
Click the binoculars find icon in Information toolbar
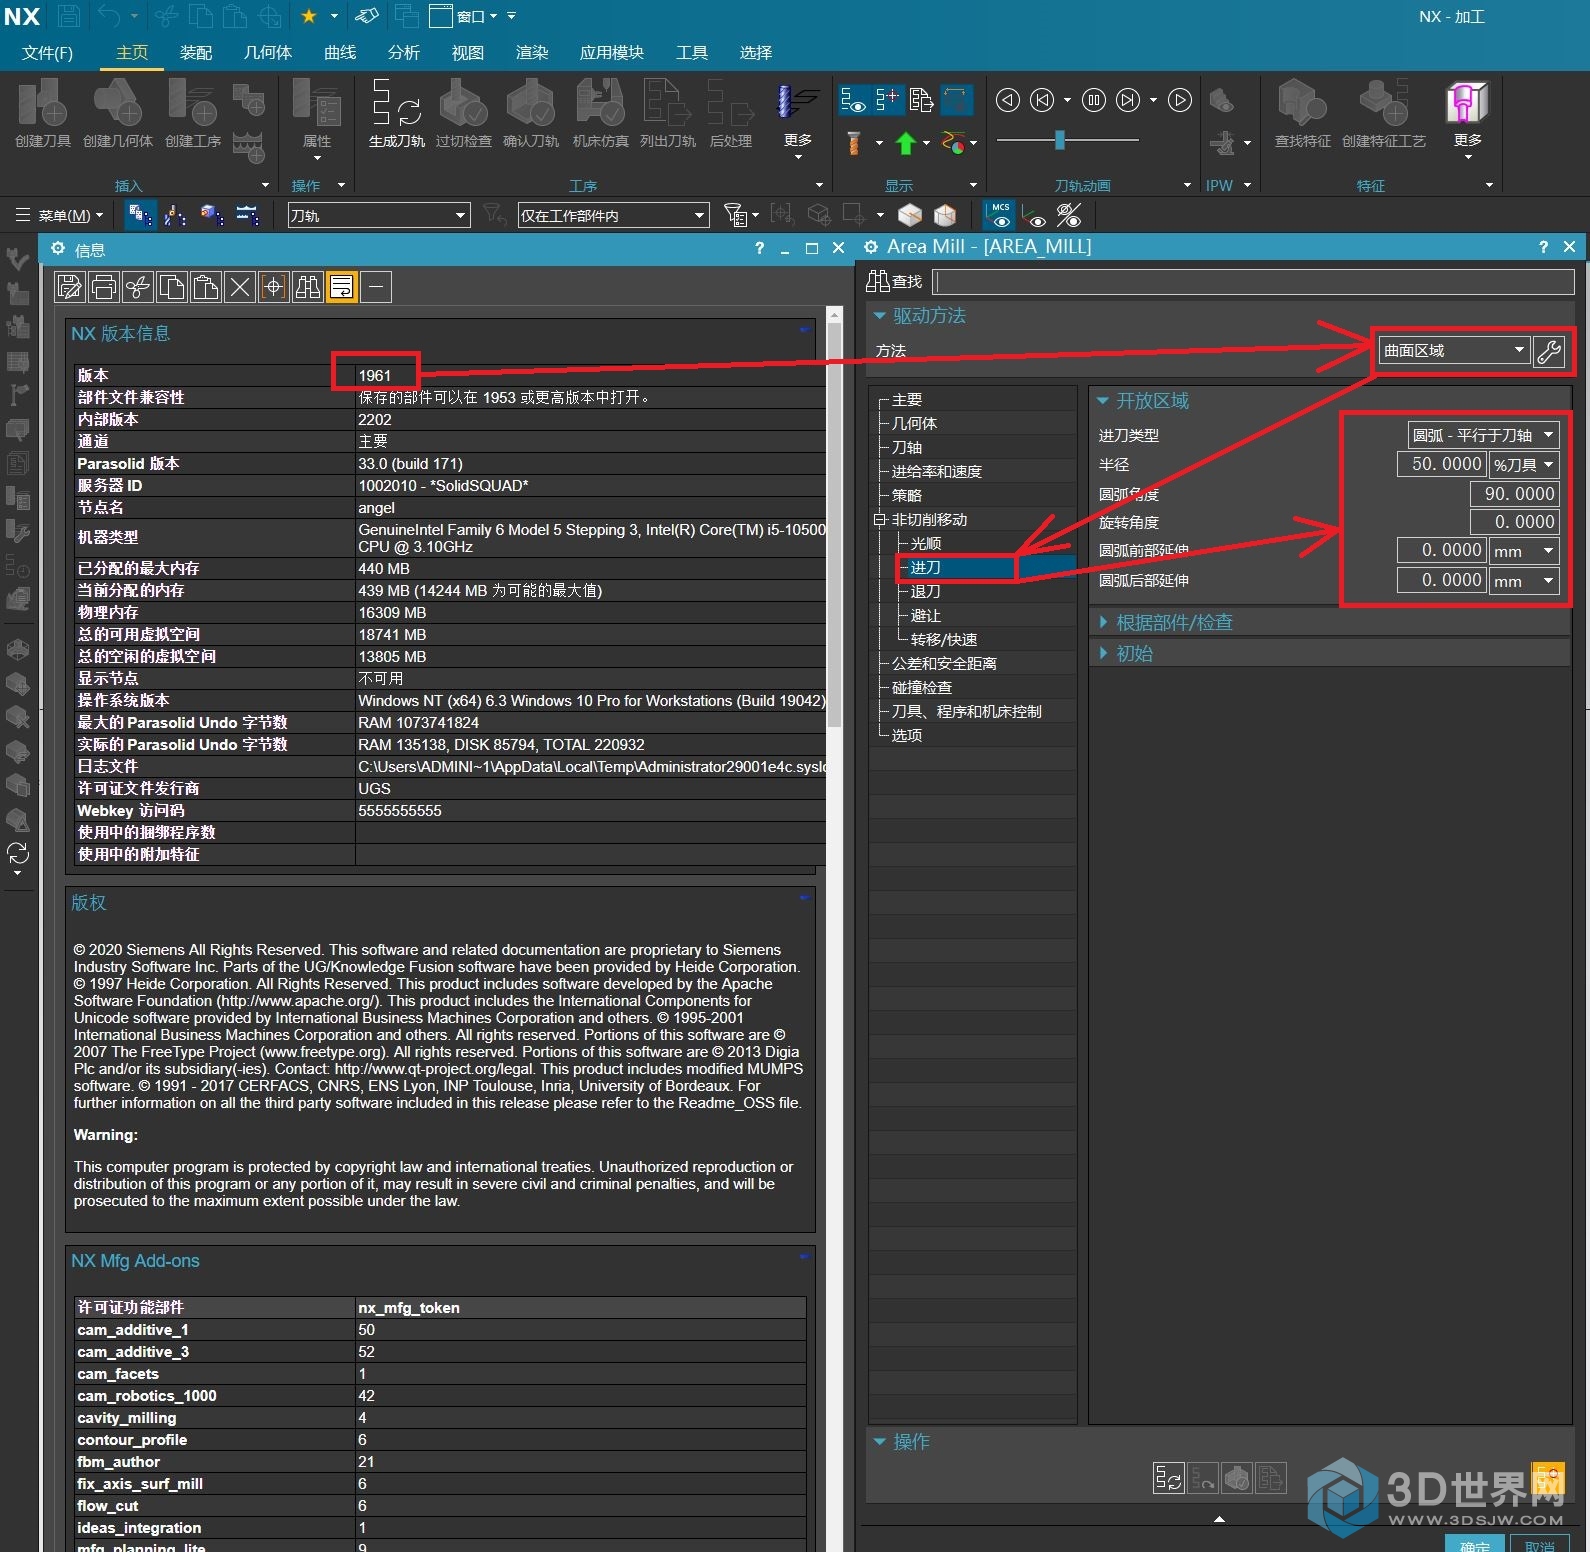pos(307,288)
